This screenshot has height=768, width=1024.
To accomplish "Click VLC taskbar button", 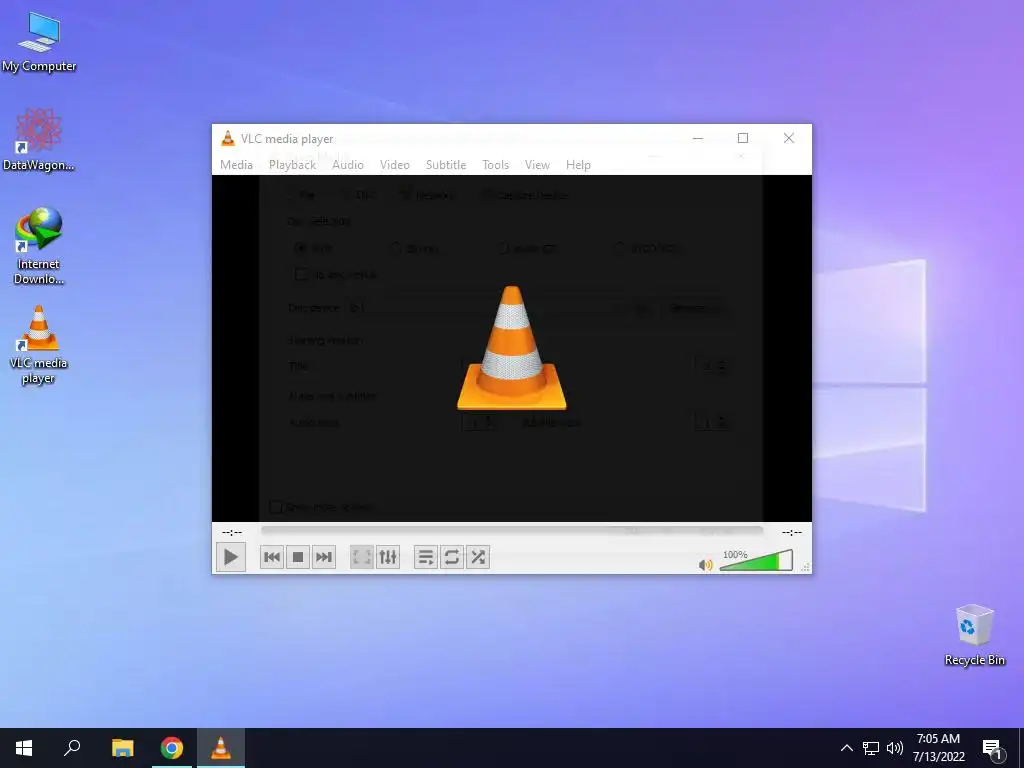I will (x=221, y=748).
